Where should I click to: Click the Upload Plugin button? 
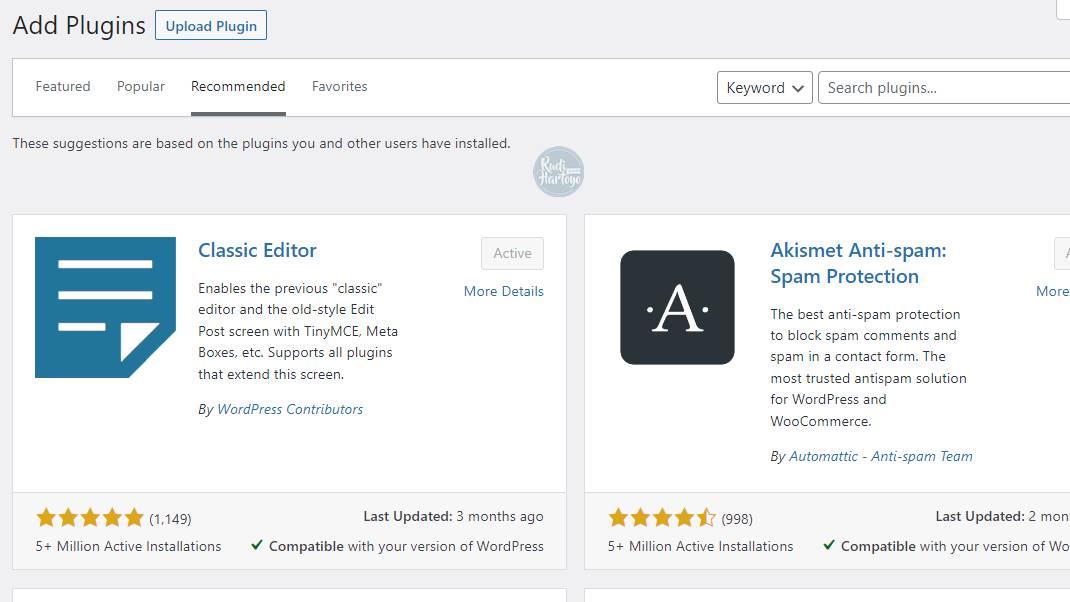(x=211, y=26)
